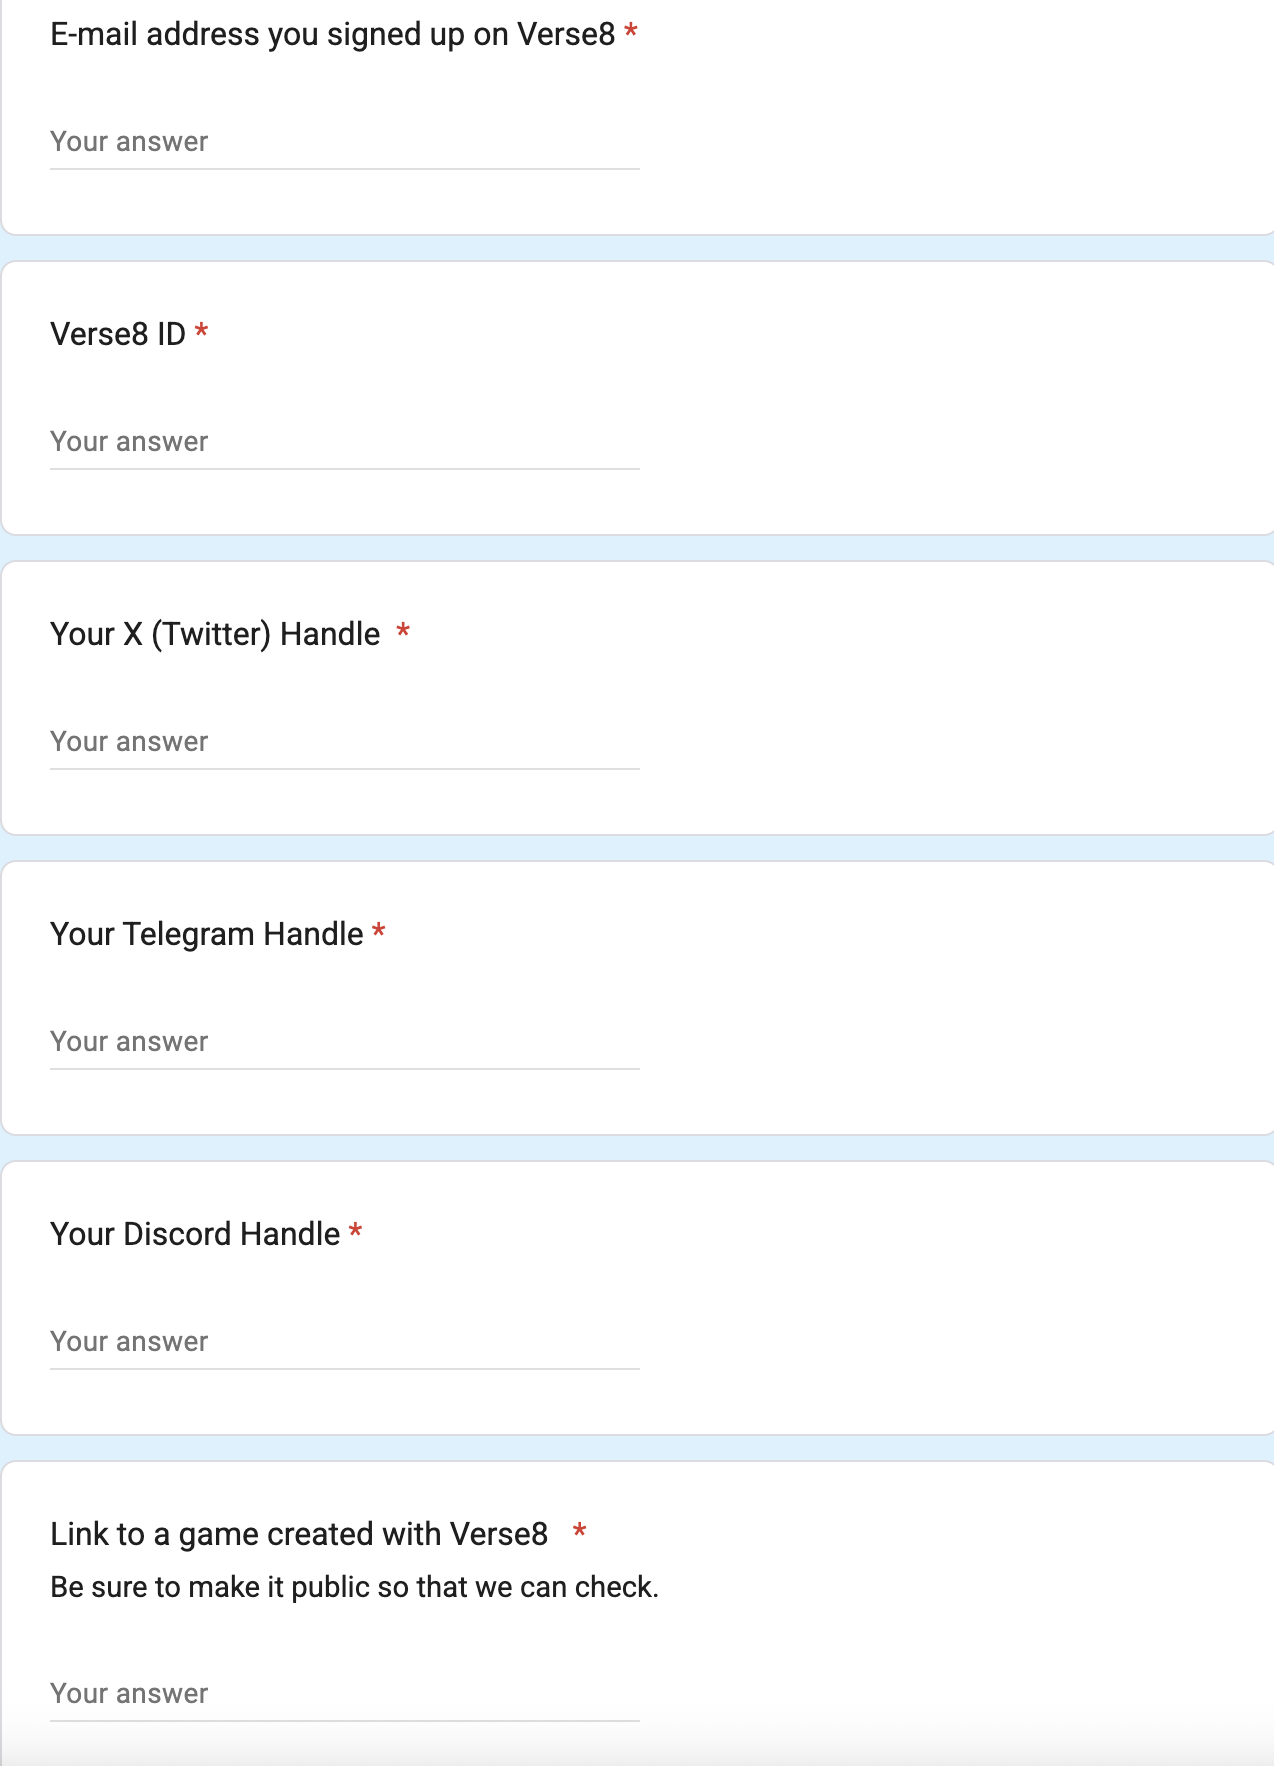This screenshot has height=1766, width=1274.
Task: Click the Discord Handle answer field
Action: coord(344,1342)
